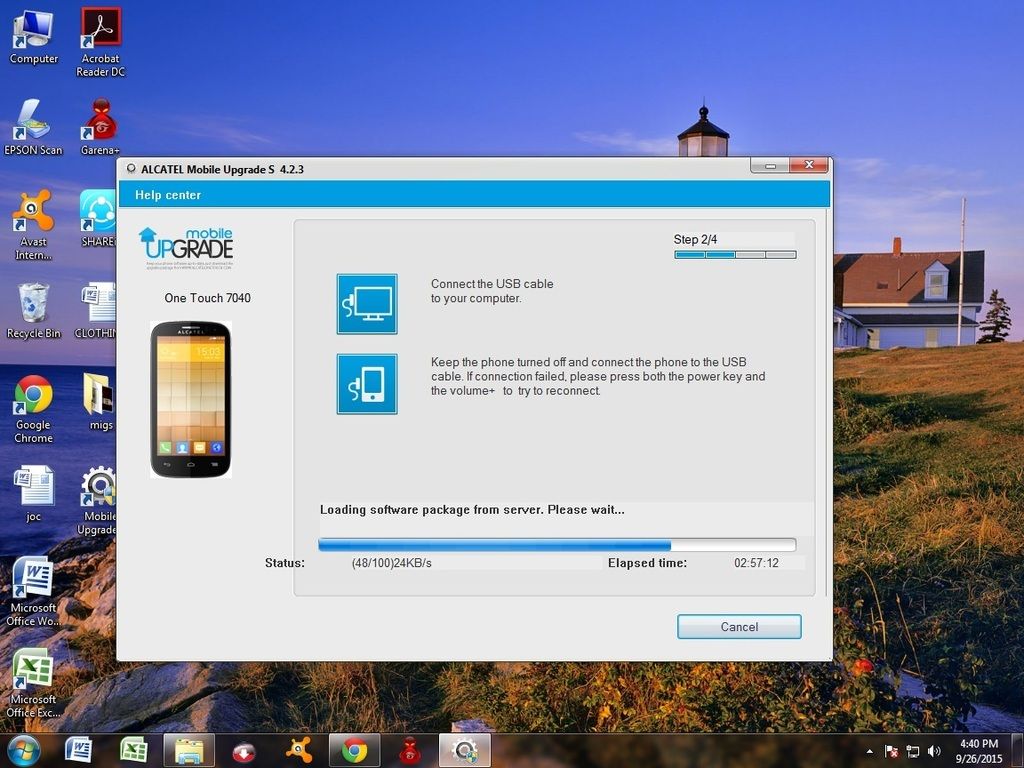
Task: Click the Windows Start button
Action: coord(23,750)
